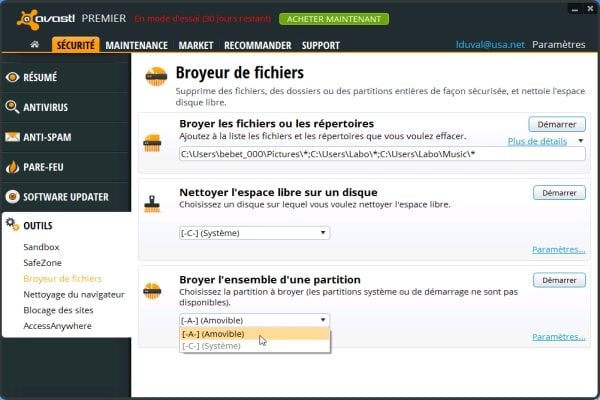
Task: Open Nettoyage du navigateur
Action: [74, 294]
